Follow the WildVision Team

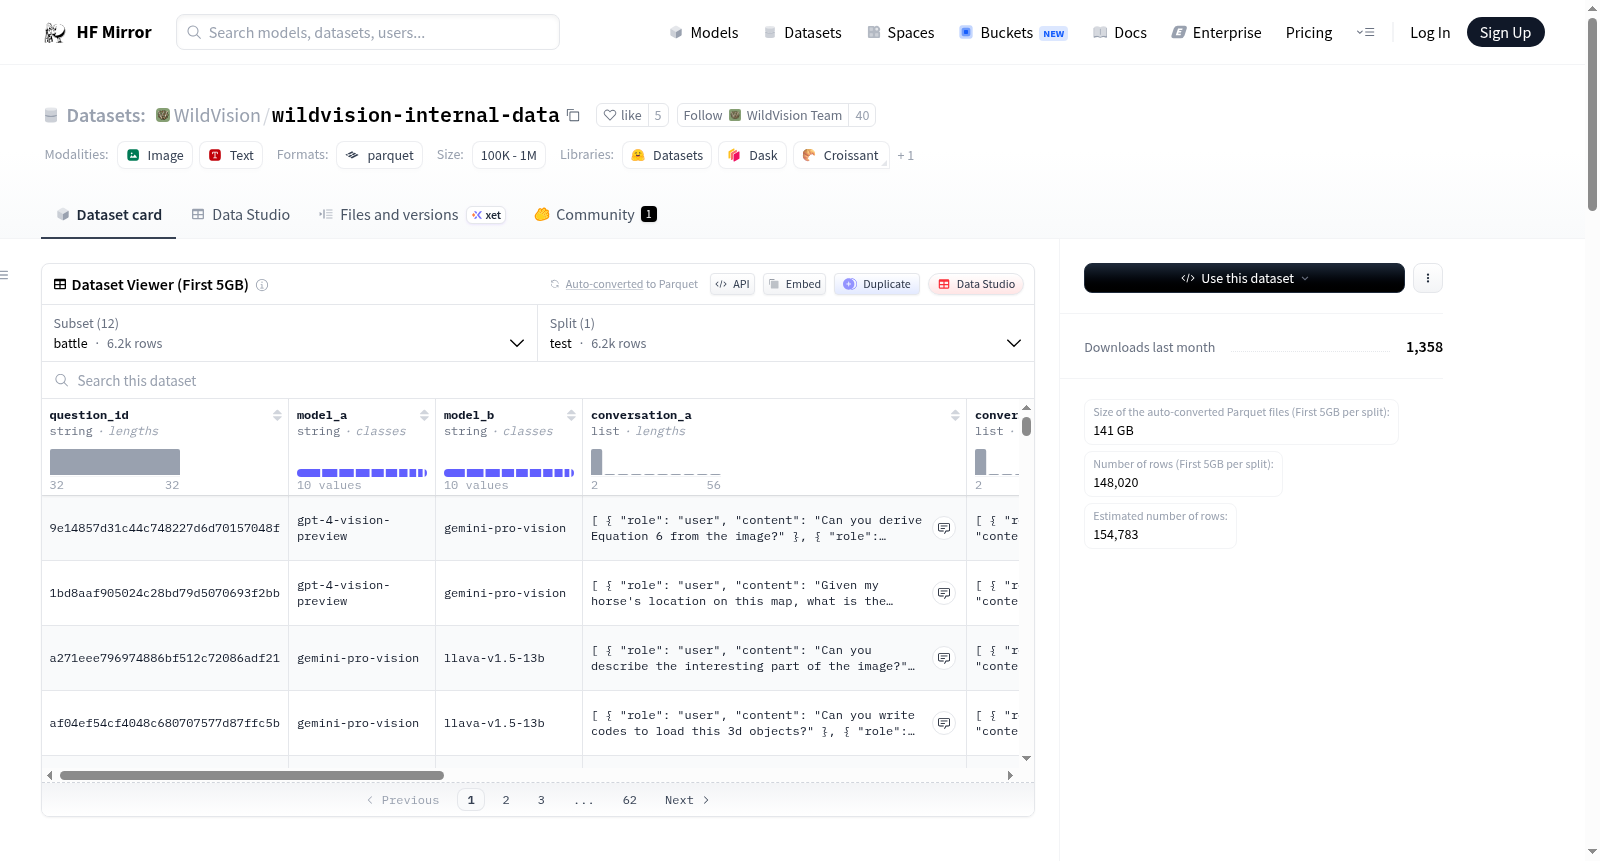763,115
